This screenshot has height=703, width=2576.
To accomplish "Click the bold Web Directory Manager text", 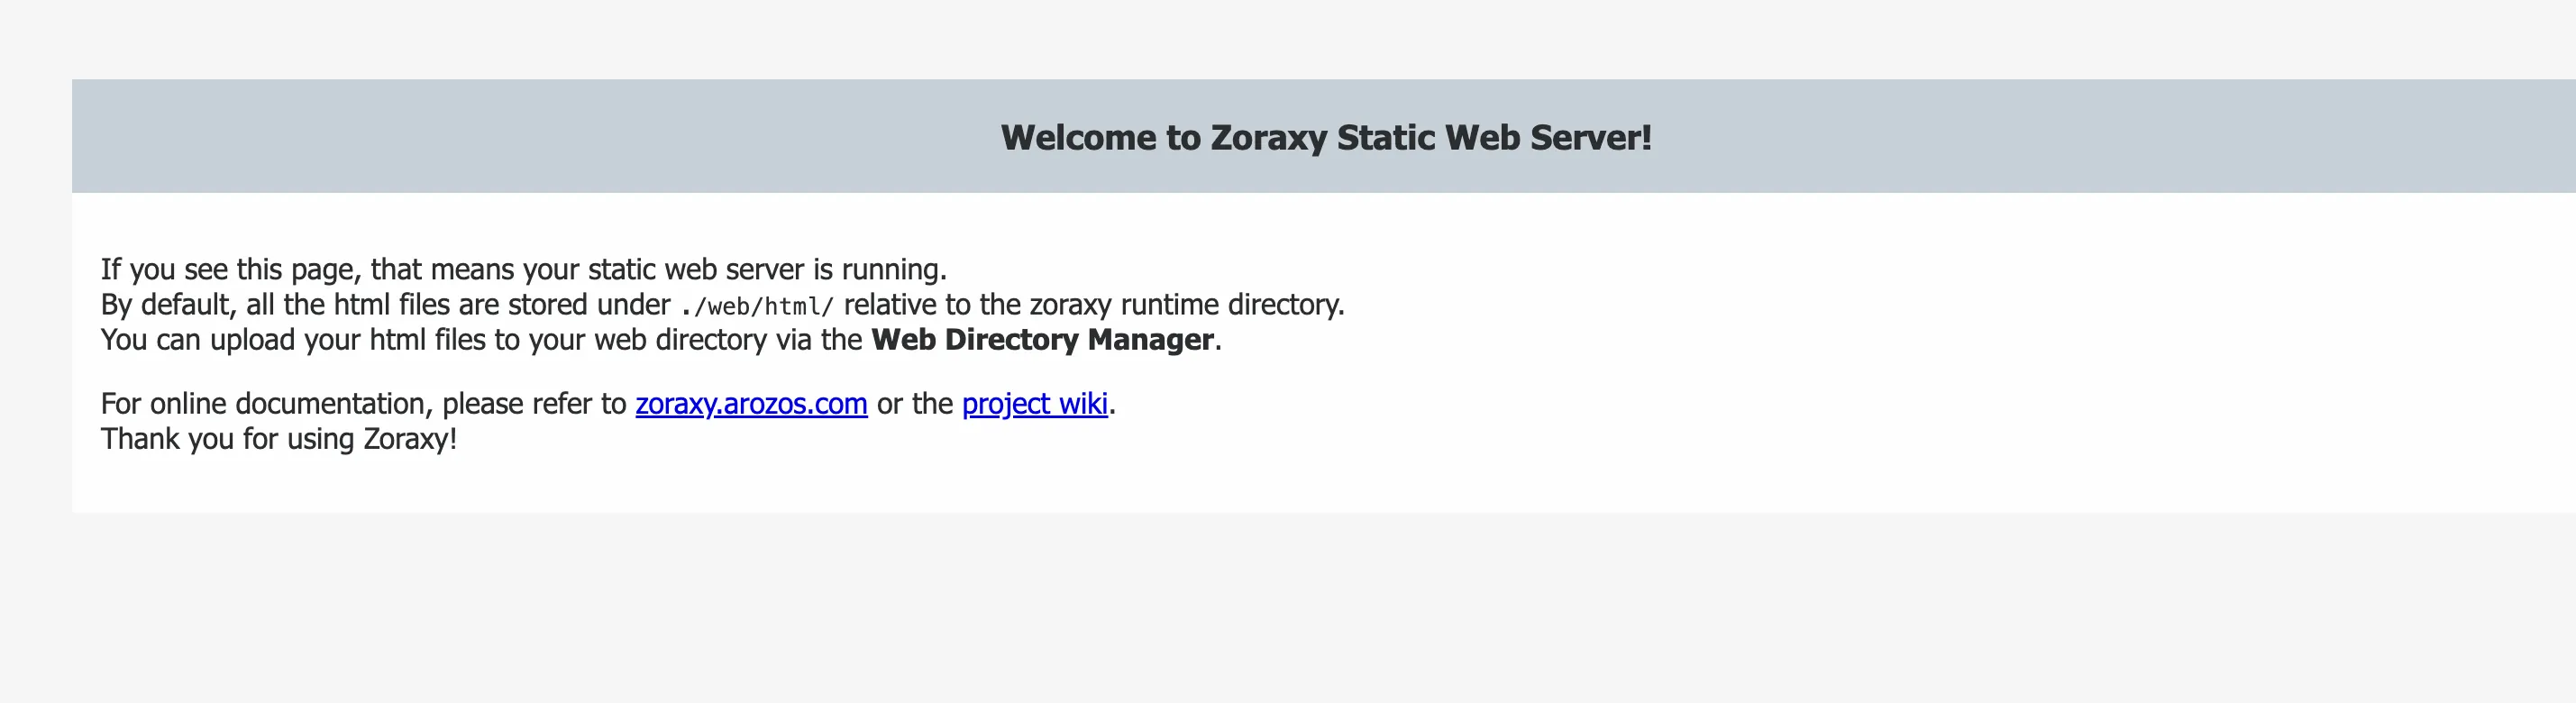I will (x=1042, y=340).
